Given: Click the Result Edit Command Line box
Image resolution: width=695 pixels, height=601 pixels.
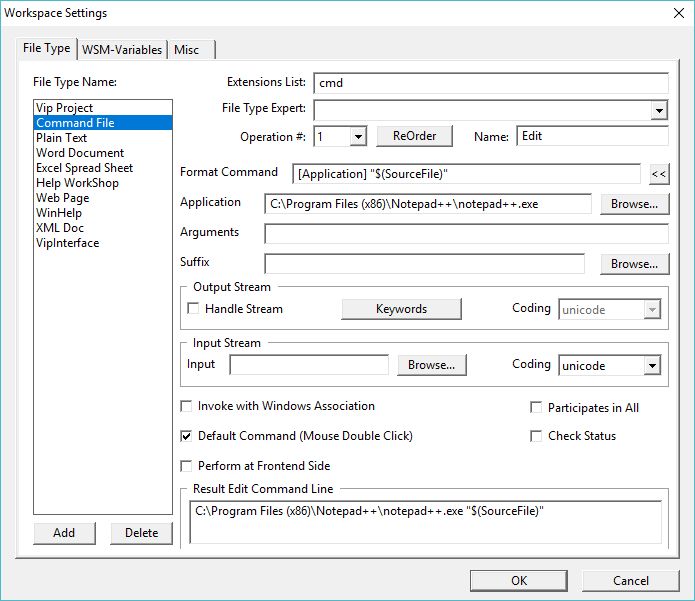Looking at the screenshot, I should pyautogui.click(x=426, y=522).
